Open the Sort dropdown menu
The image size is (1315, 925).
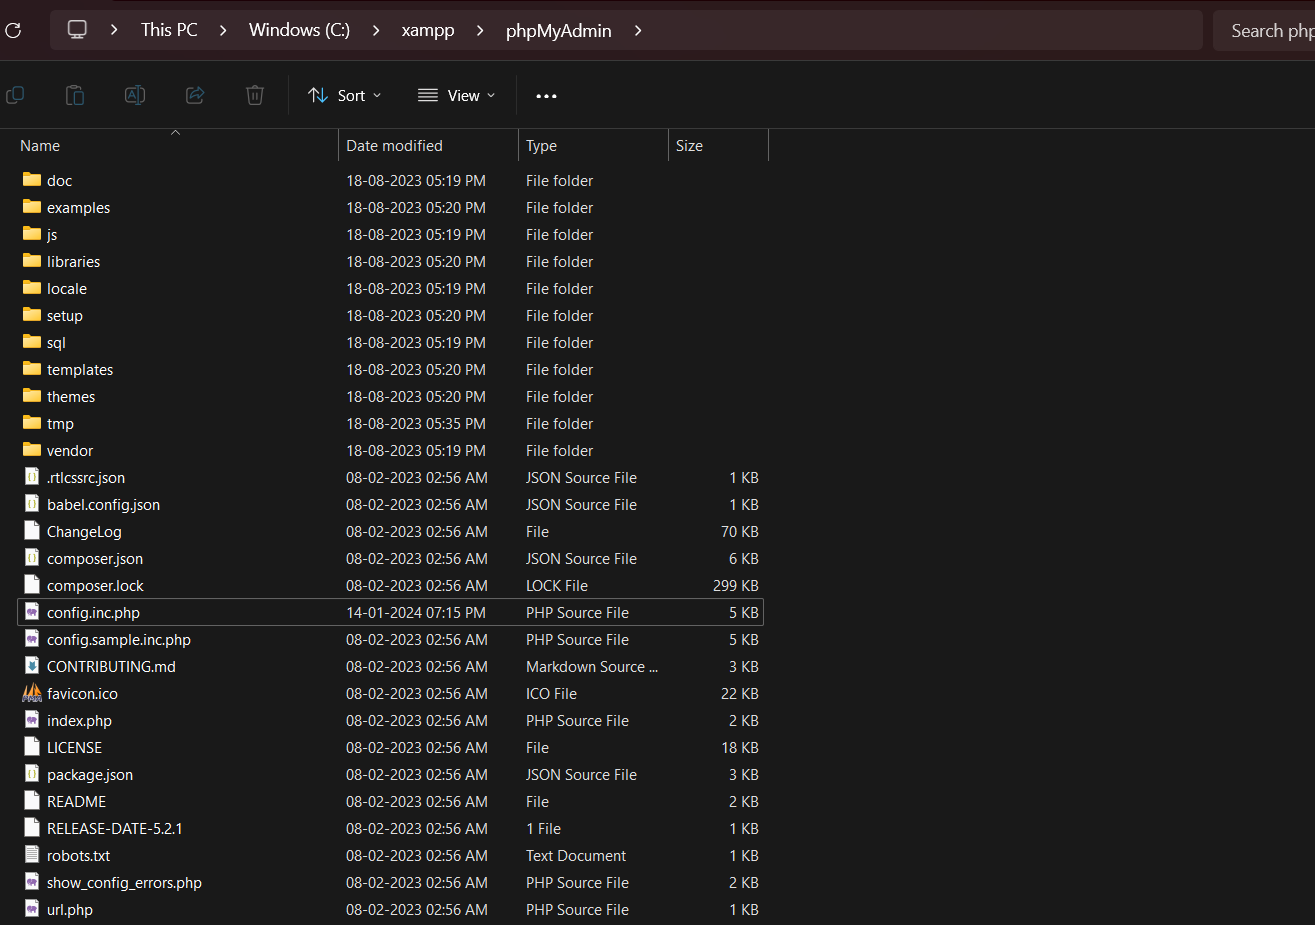(345, 95)
